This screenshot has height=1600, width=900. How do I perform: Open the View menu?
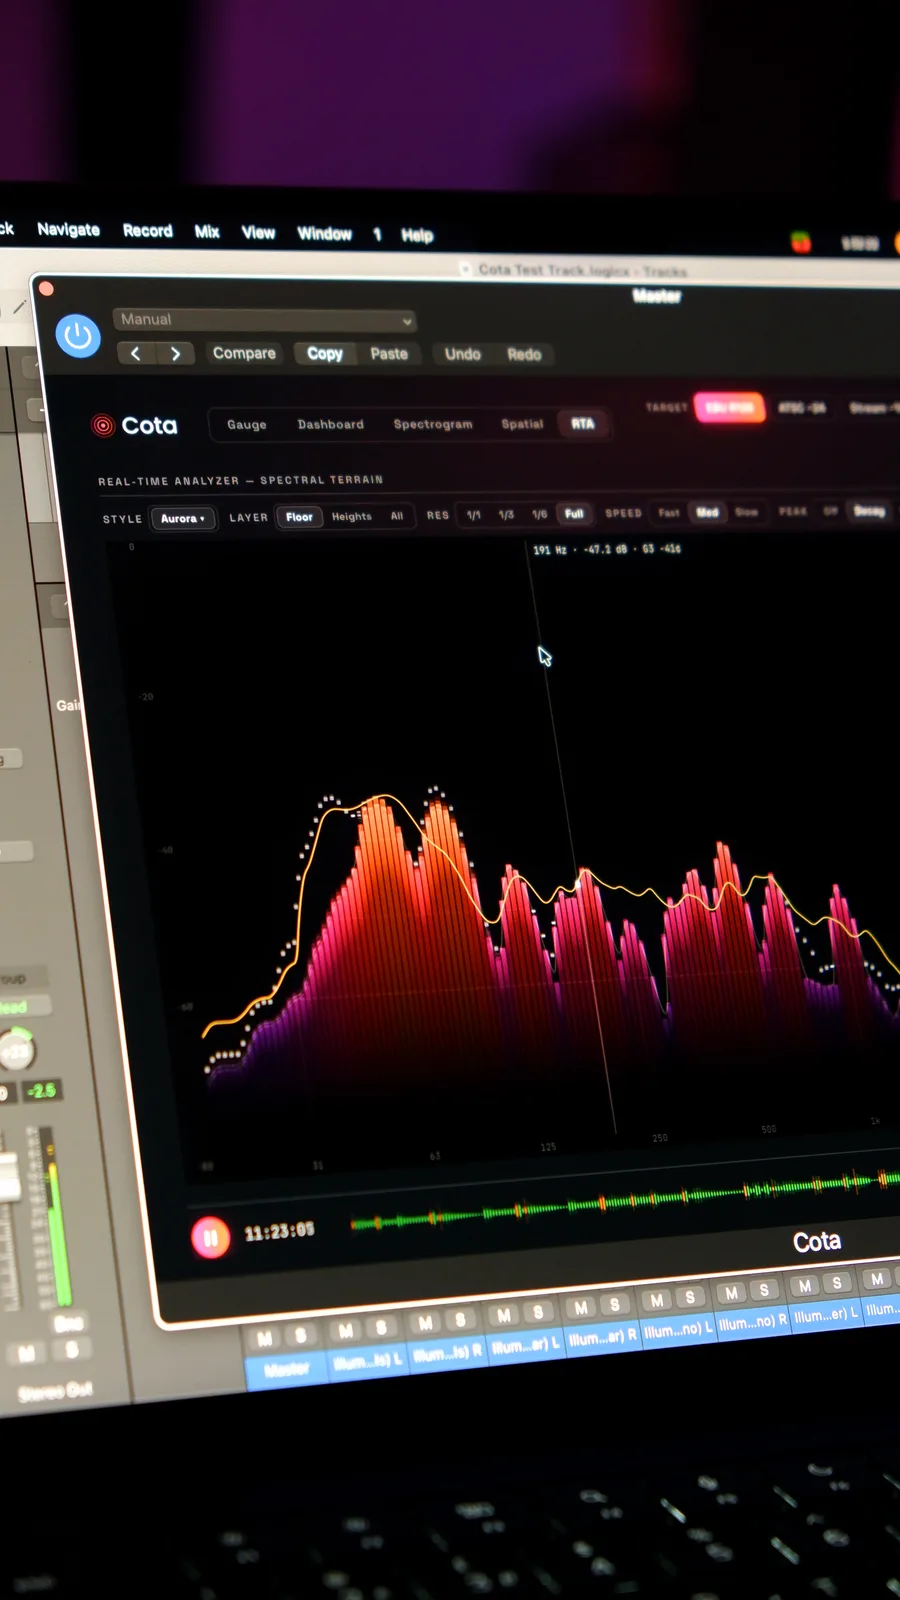tap(258, 233)
